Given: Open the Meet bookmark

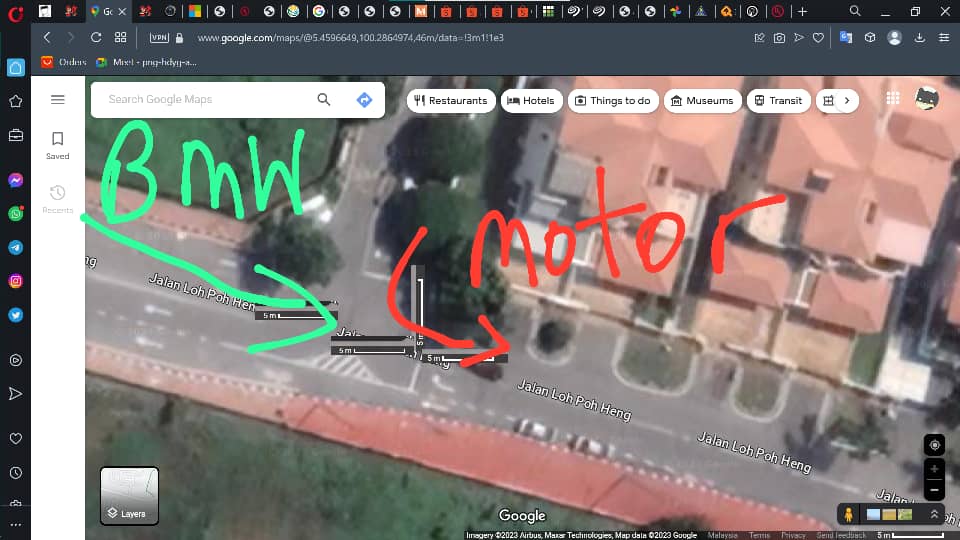Looking at the screenshot, I should [x=146, y=62].
